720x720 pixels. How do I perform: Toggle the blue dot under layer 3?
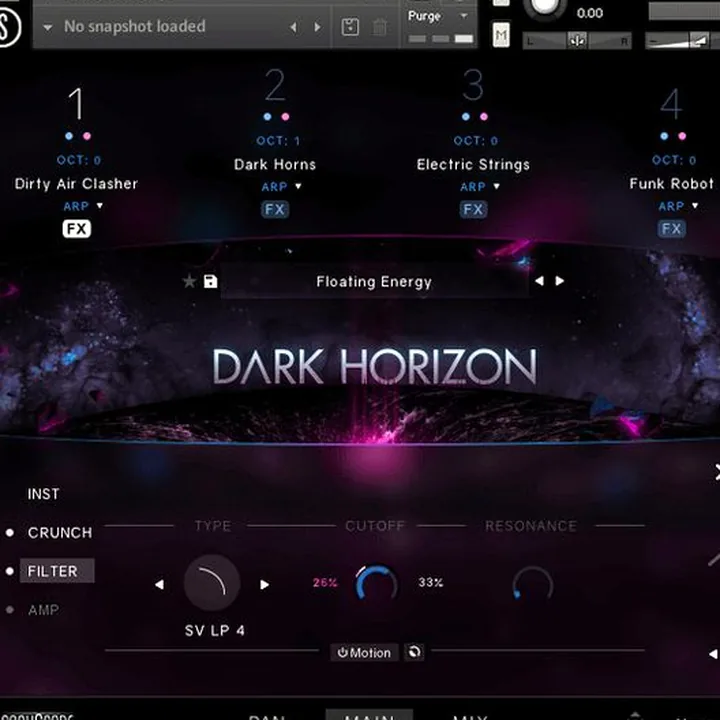click(466, 117)
